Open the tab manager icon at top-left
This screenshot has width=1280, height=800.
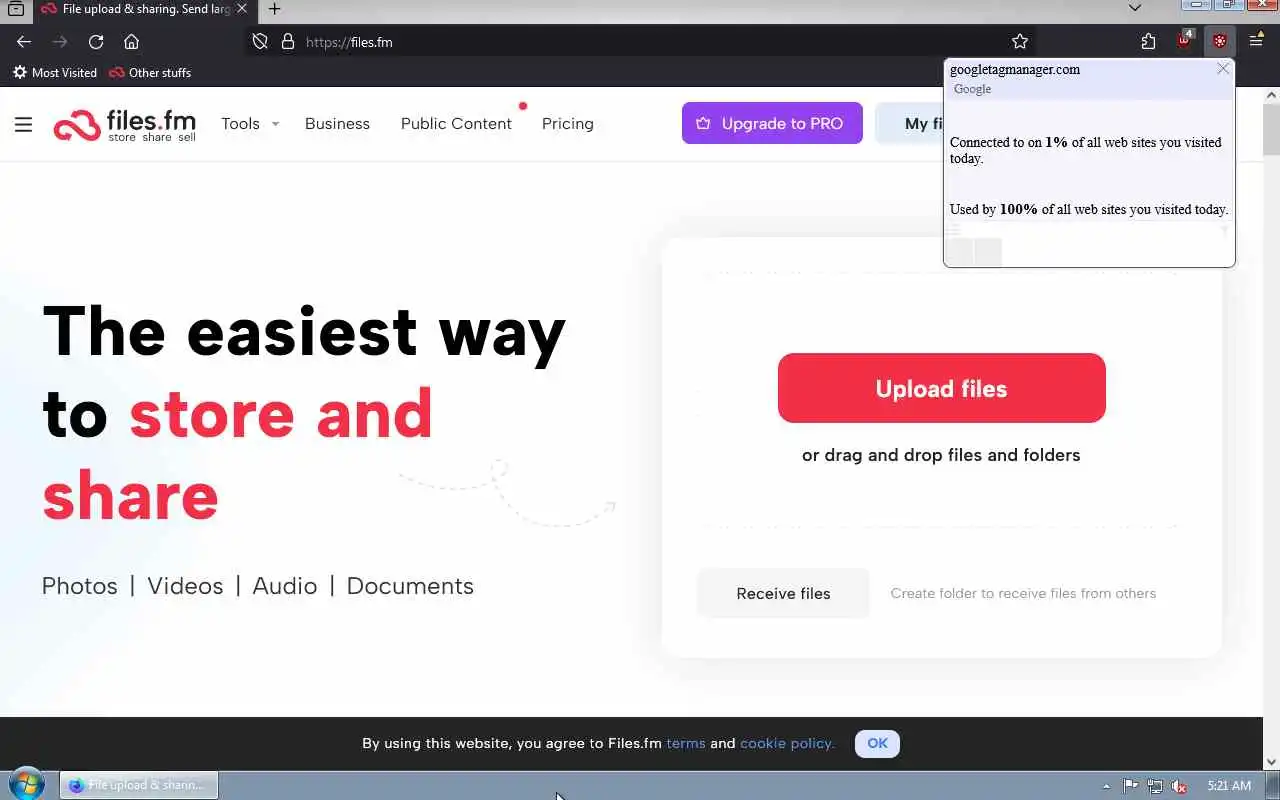pos(16,9)
